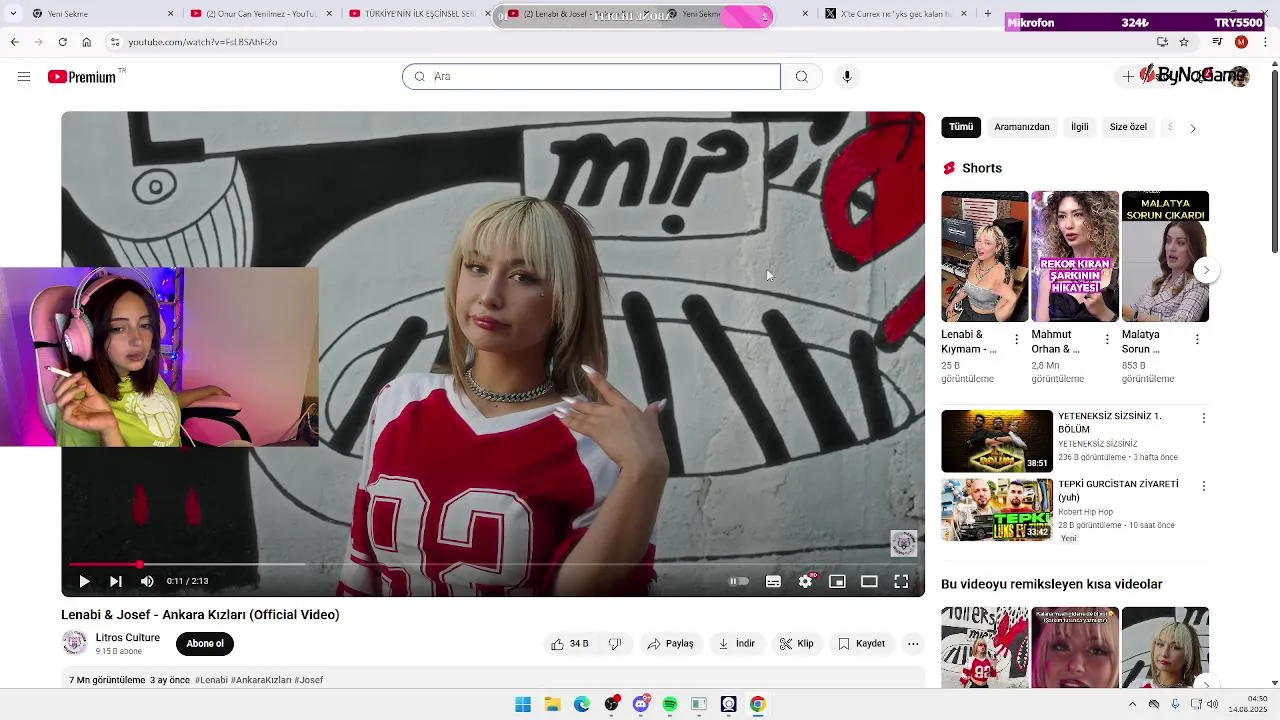Open options for TEPKİ GÜRCİSTAN video
The width and height of the screenshot is (1280, 720).
coord(1204,486)
